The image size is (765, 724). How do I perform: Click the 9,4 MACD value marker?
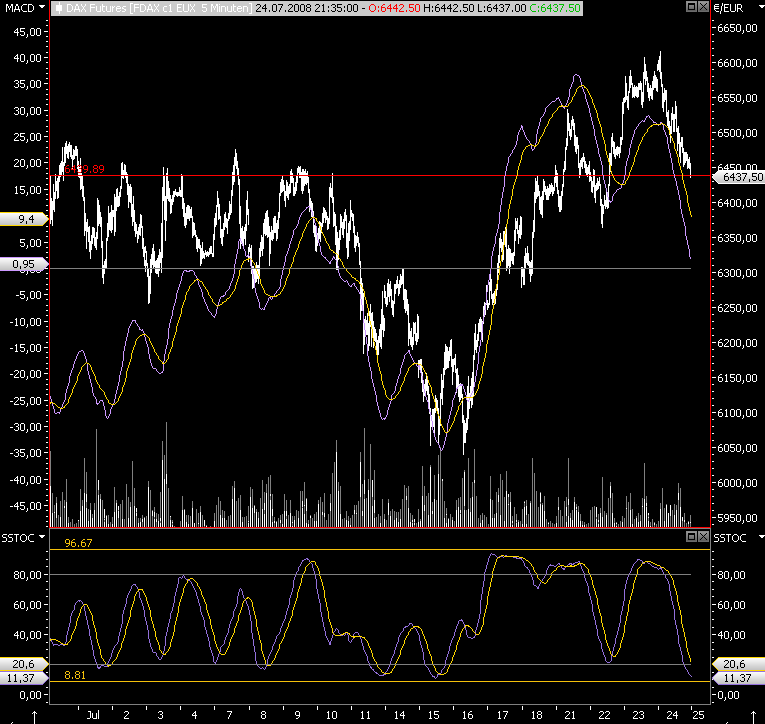point(24,219)
